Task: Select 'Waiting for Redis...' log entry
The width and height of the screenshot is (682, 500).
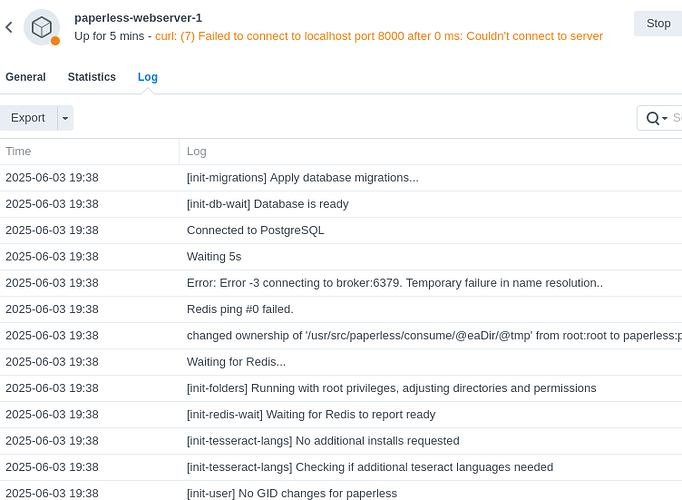Action: [341, 362]
